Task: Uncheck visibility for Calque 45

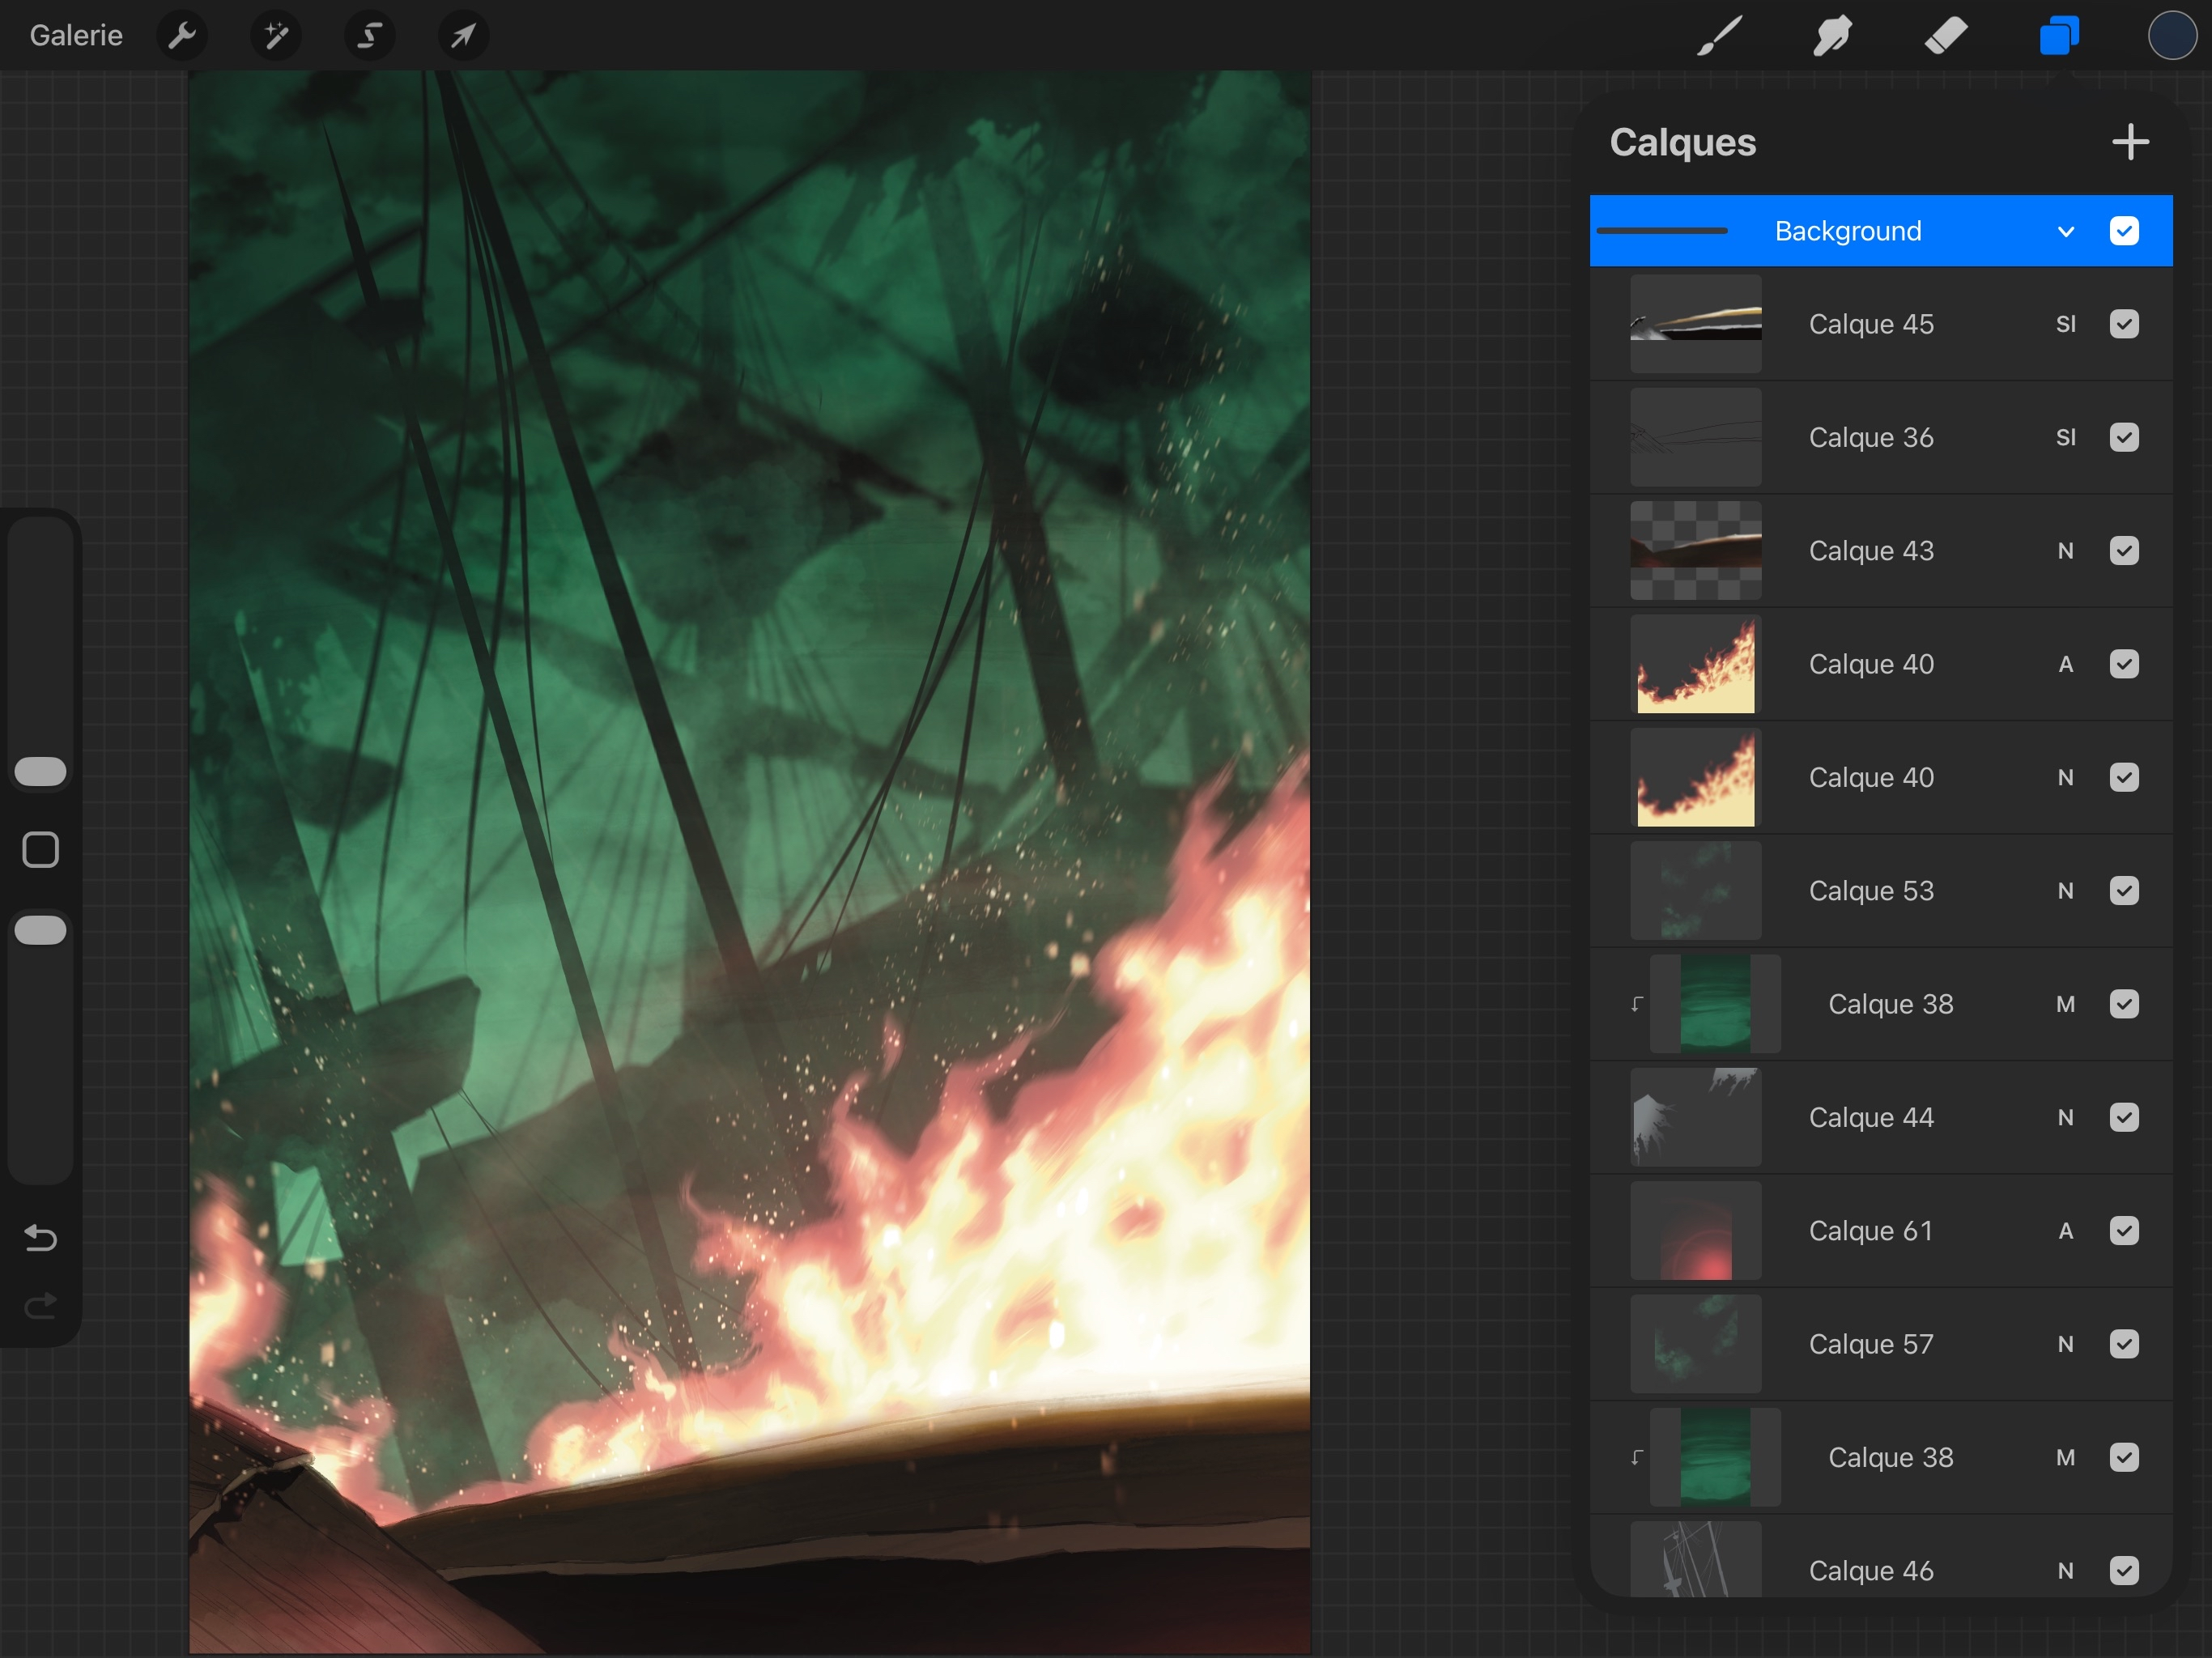Action: tap(2124, 324)
